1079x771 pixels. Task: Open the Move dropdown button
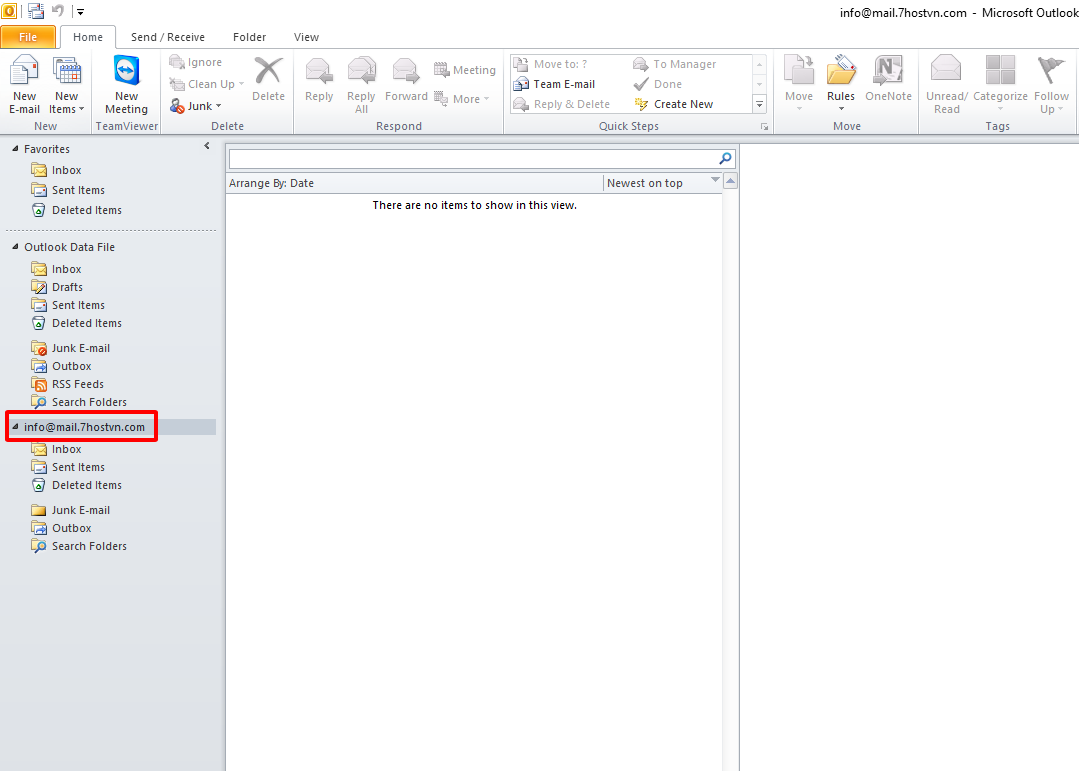[x=799, y=85]
